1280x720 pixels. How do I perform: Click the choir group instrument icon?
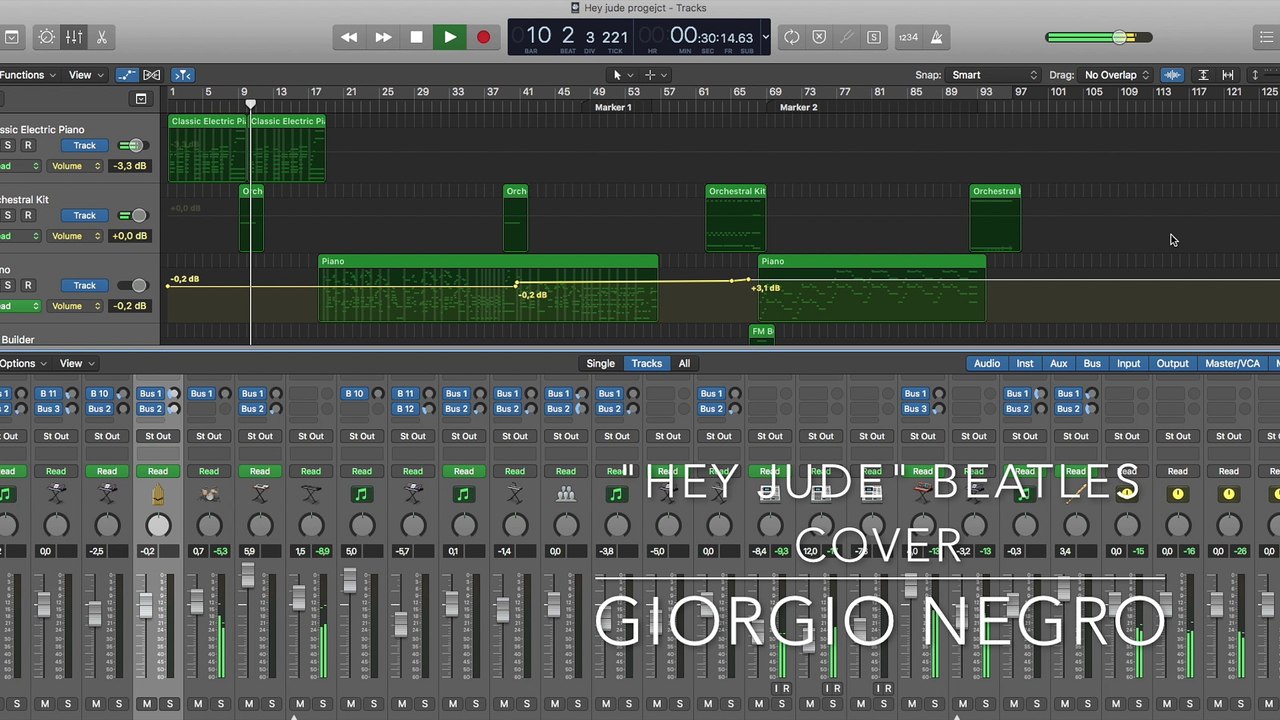566,494
